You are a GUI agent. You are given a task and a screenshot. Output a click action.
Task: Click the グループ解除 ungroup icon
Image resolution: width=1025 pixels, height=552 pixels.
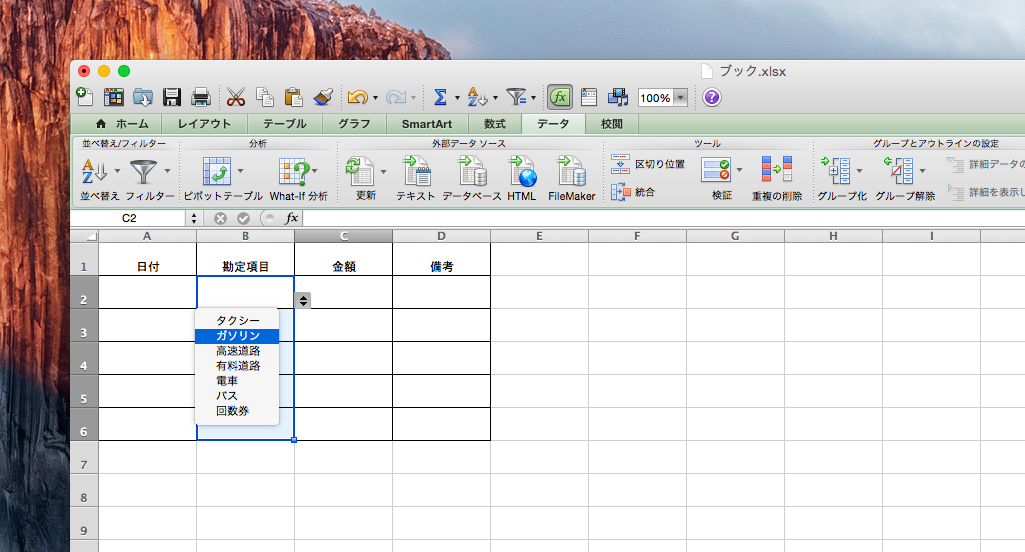[899, 171]
